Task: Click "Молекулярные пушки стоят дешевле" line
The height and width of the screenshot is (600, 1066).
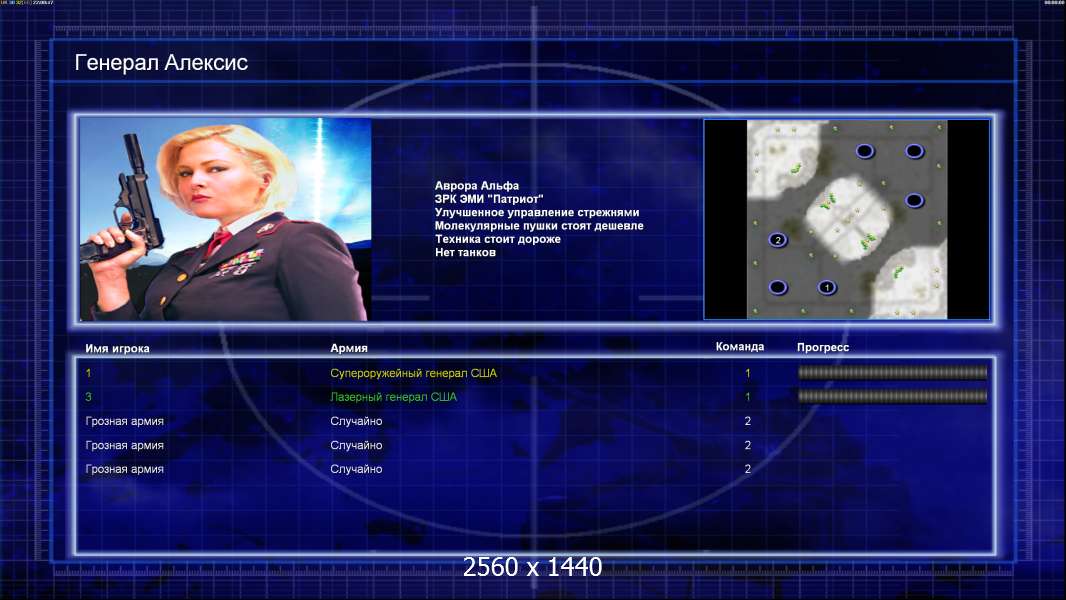Action: 538,226
